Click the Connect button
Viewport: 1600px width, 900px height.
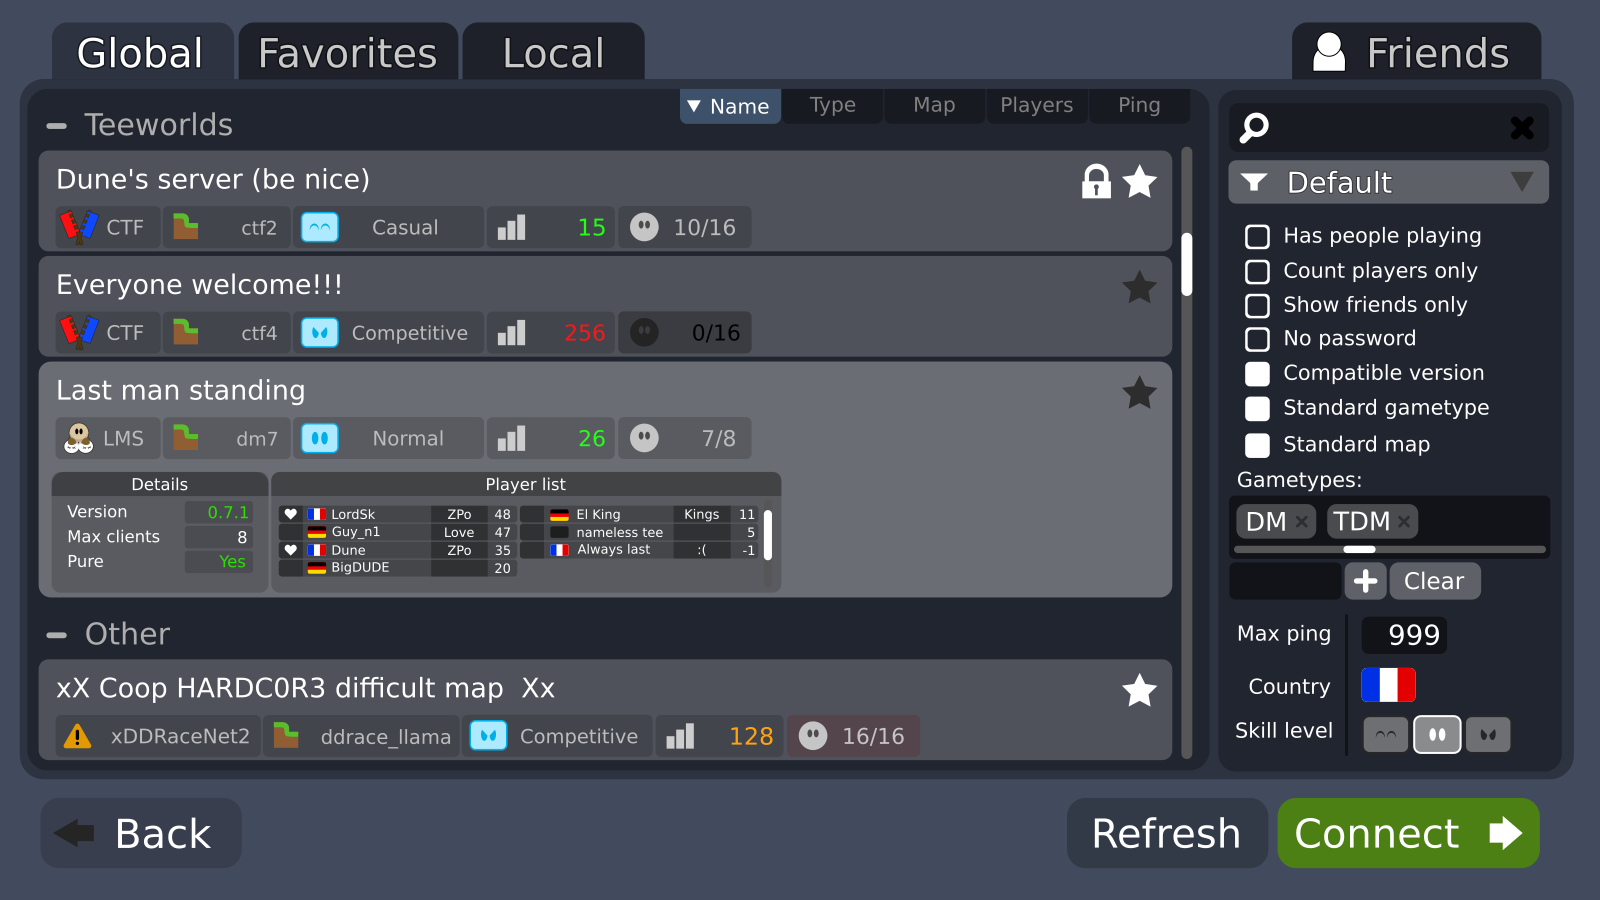pos(1408,833)
